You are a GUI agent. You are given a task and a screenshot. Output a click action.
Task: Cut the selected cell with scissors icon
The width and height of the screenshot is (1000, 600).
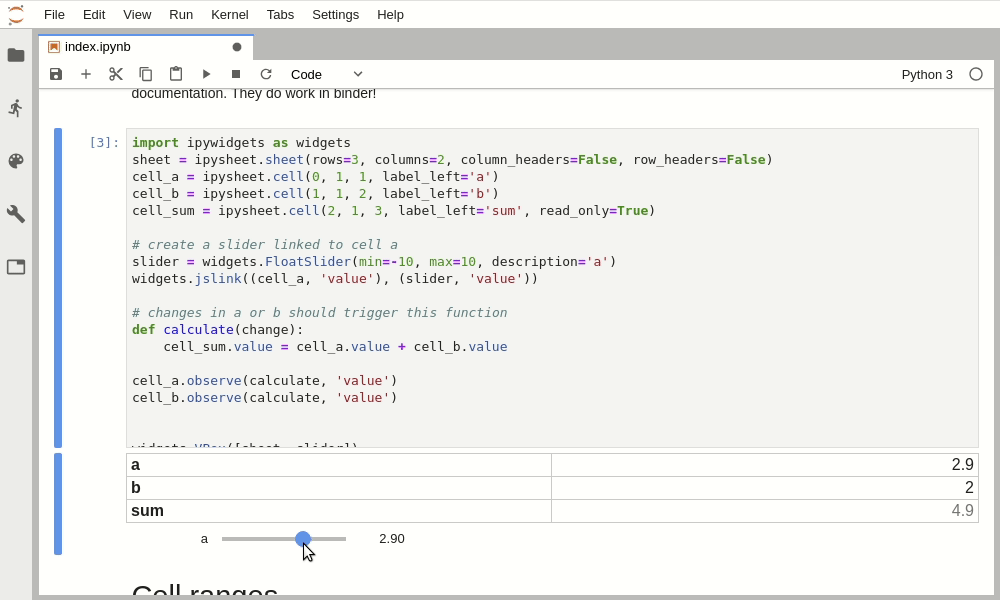coord(115,74)
